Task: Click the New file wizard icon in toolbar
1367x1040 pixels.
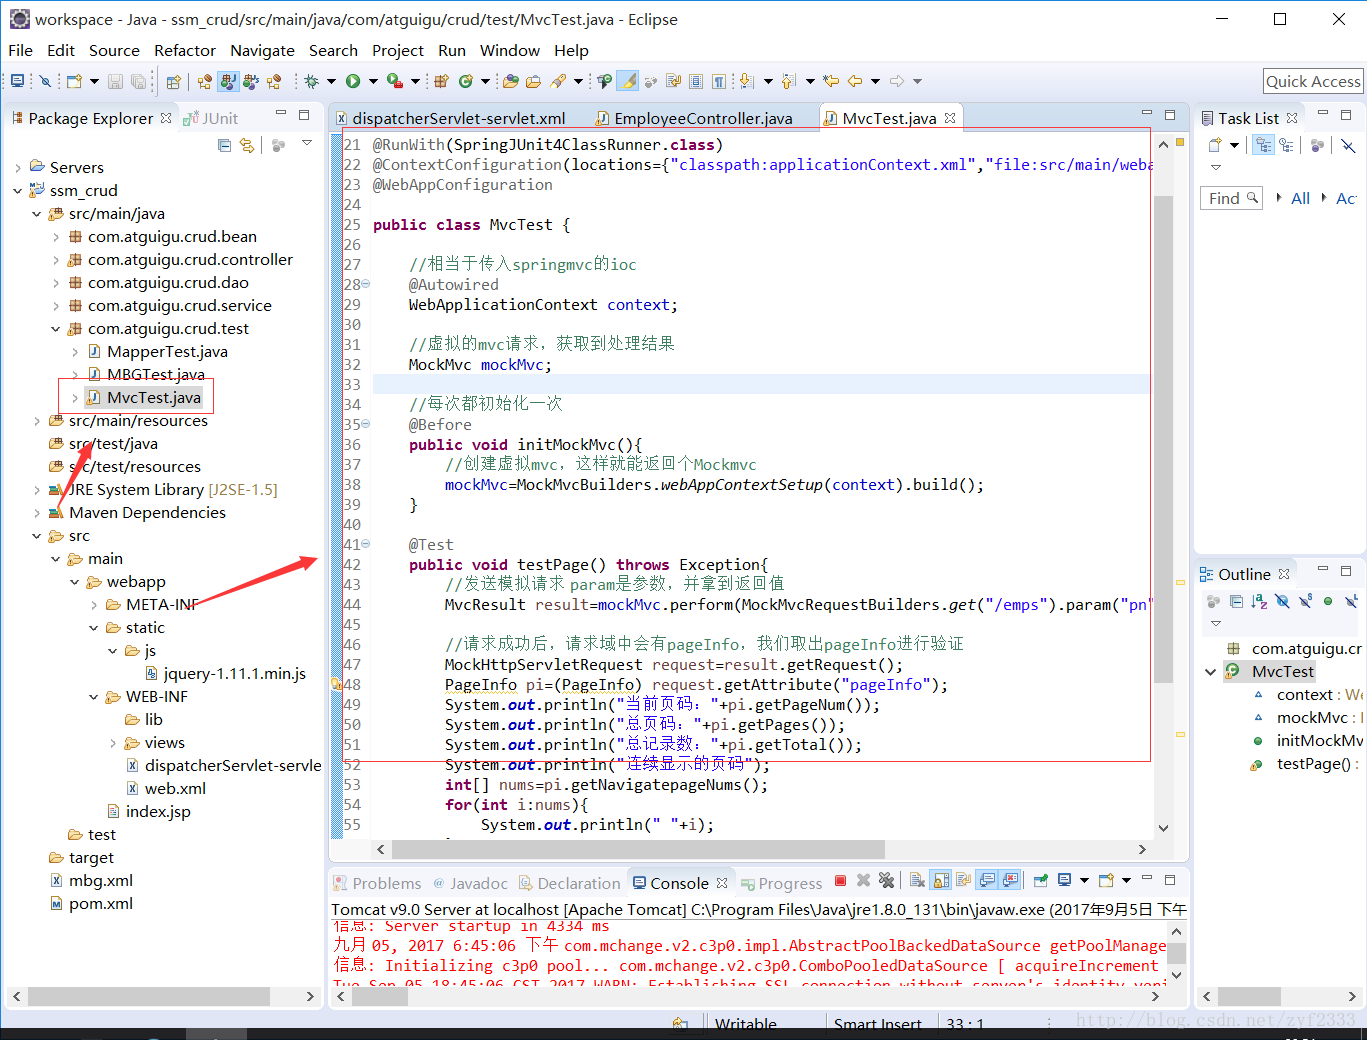Action: (x=75, y=81)
